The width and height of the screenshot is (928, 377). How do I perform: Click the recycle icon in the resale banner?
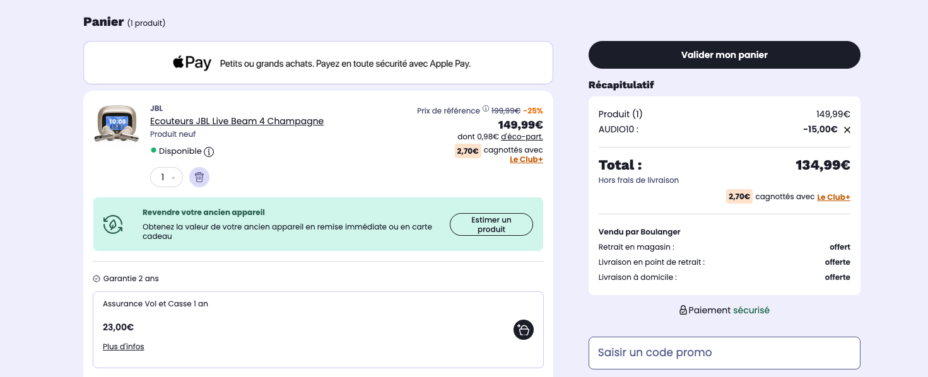pyautogui.click(x=112, y=224)
